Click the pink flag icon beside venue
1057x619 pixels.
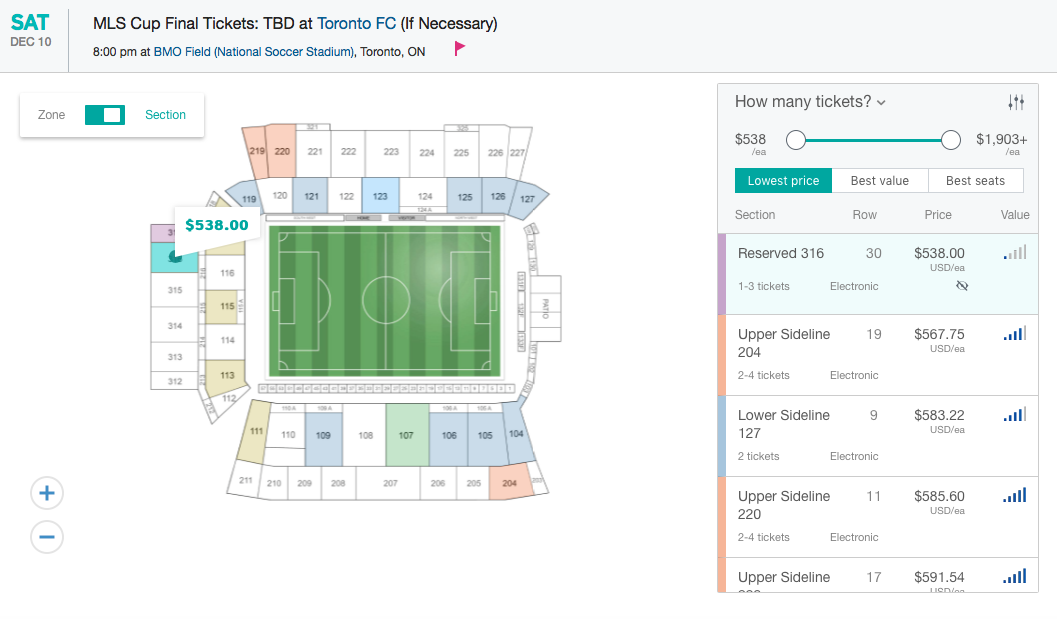pos(460,48)
